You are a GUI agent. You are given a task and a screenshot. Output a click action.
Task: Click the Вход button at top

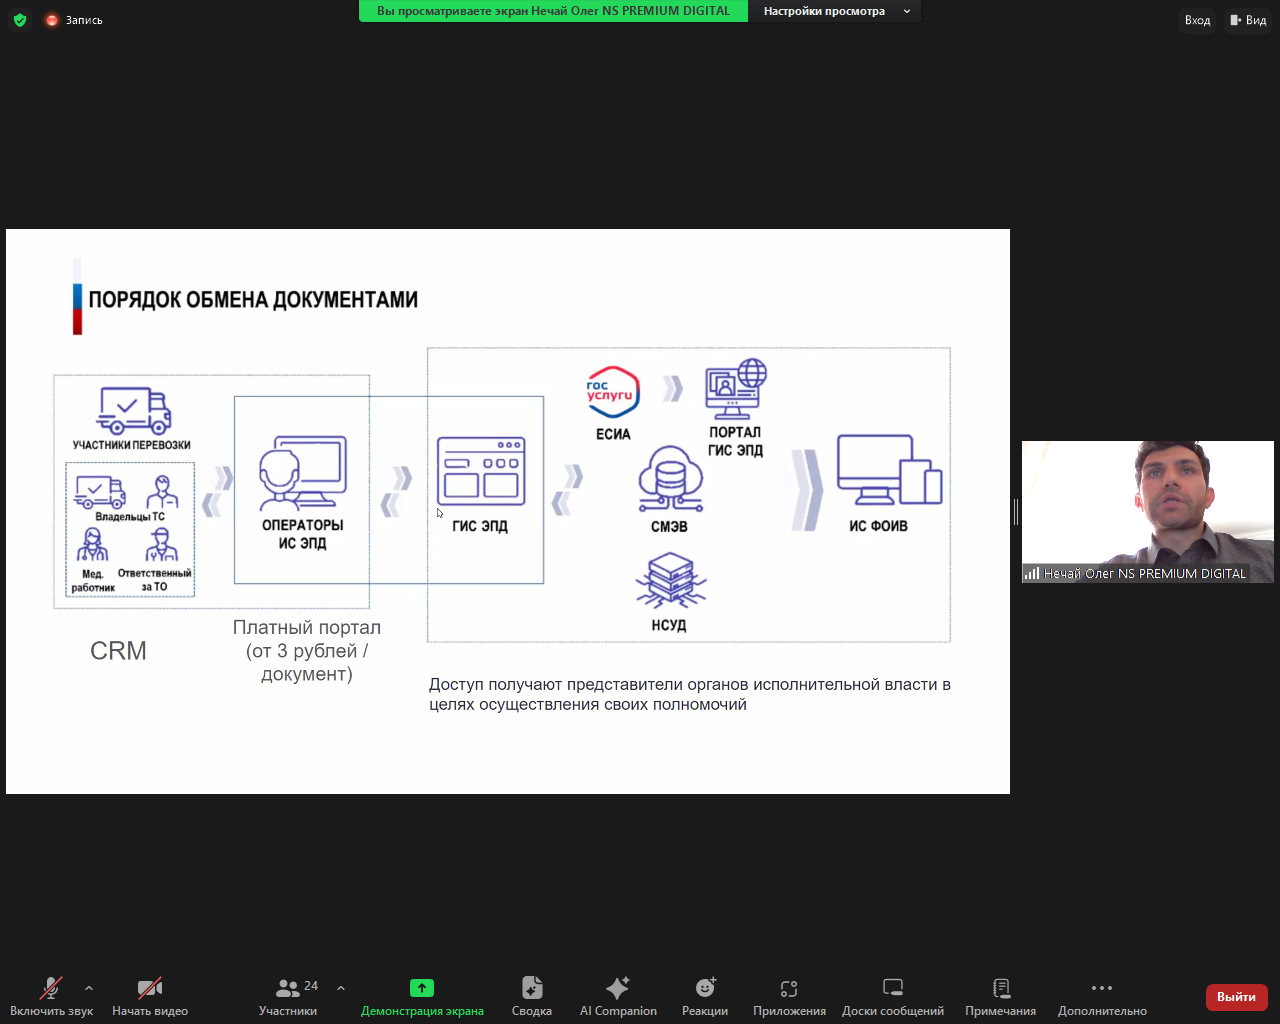1197,20
